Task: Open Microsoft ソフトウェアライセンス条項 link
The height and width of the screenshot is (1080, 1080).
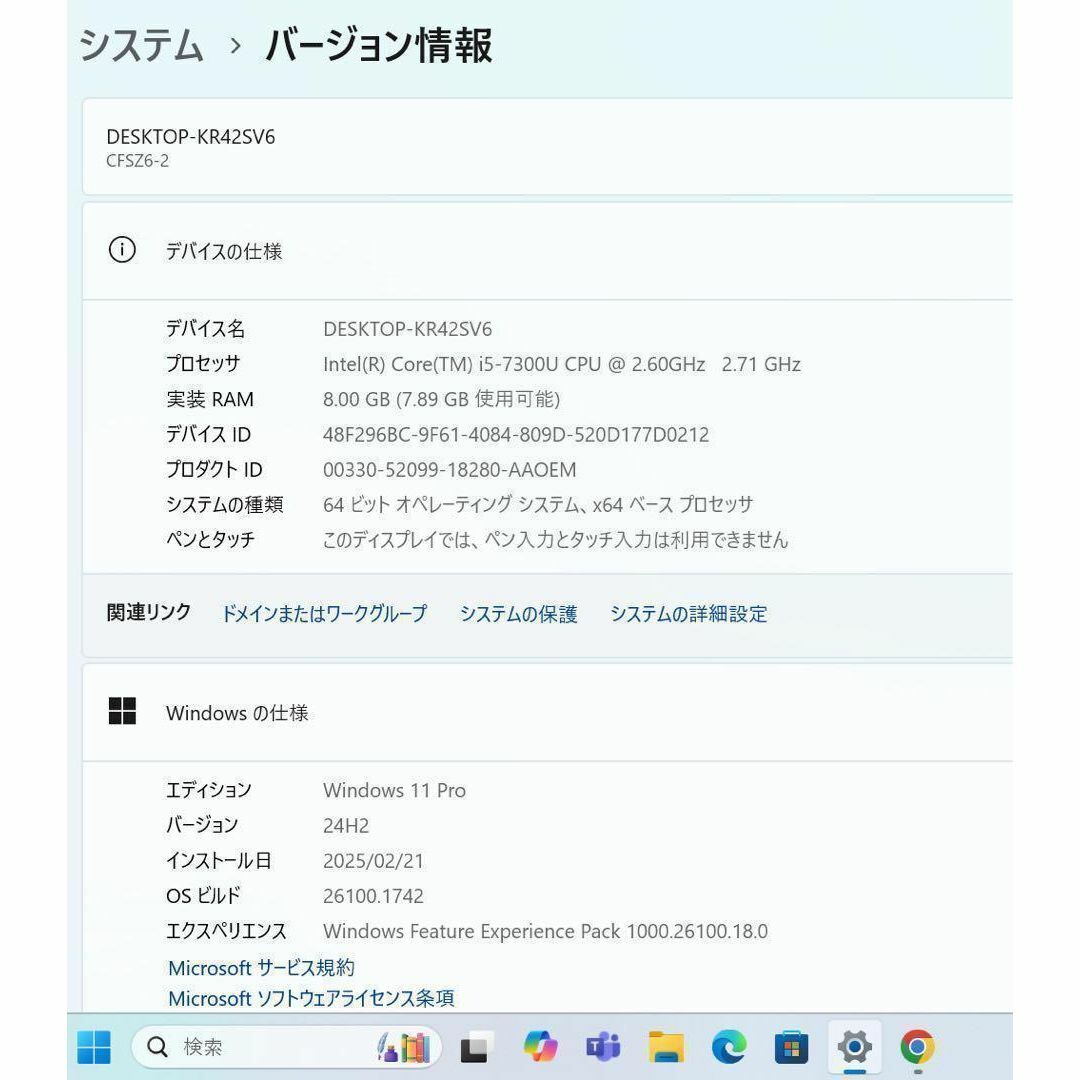Action: (311, 998)
